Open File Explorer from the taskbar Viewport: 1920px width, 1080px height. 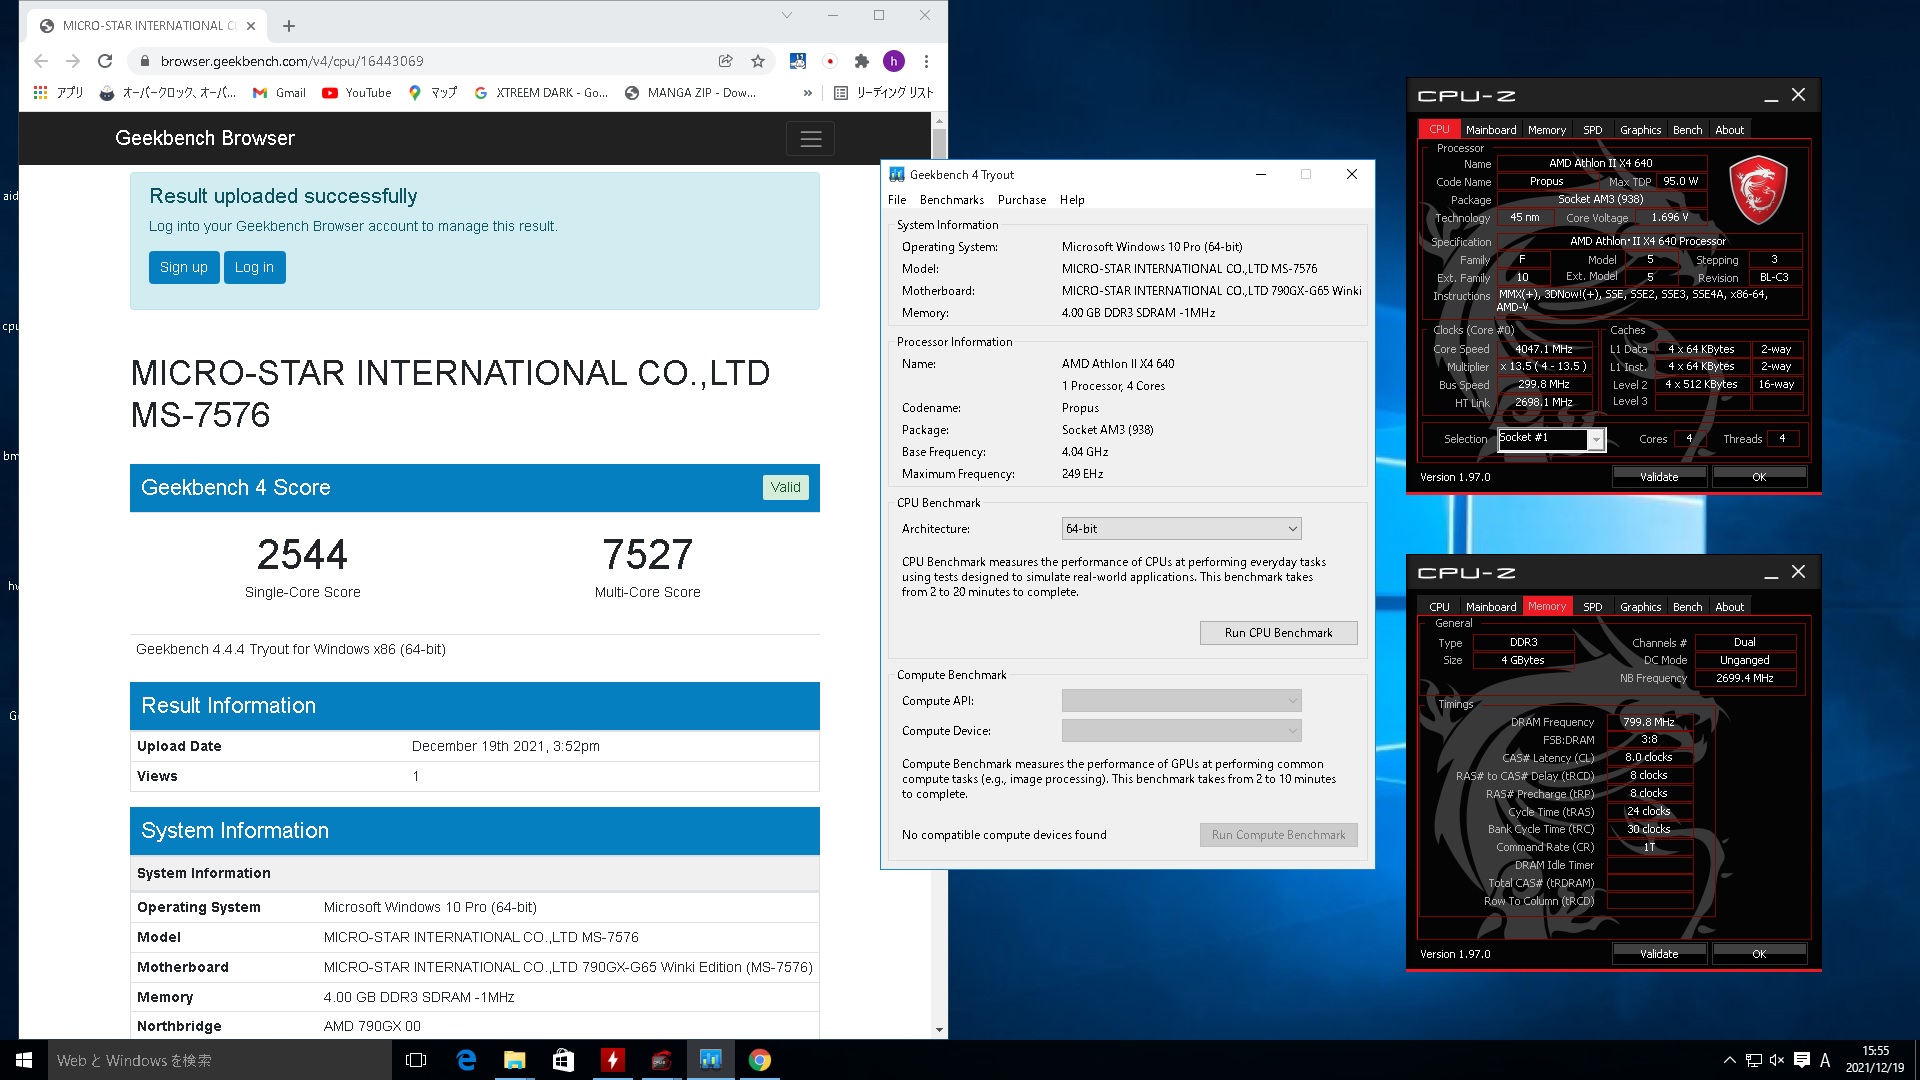coord(514,1060)
